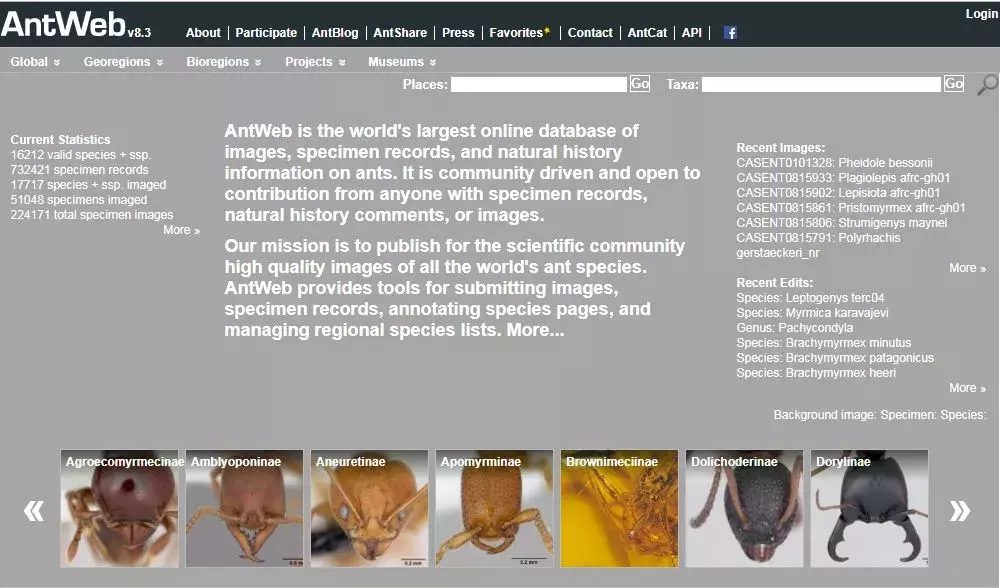1000x588 pixels.
Task: Open species Brachymyrmex patagonicus edit
Action: [x=835, y=358]
